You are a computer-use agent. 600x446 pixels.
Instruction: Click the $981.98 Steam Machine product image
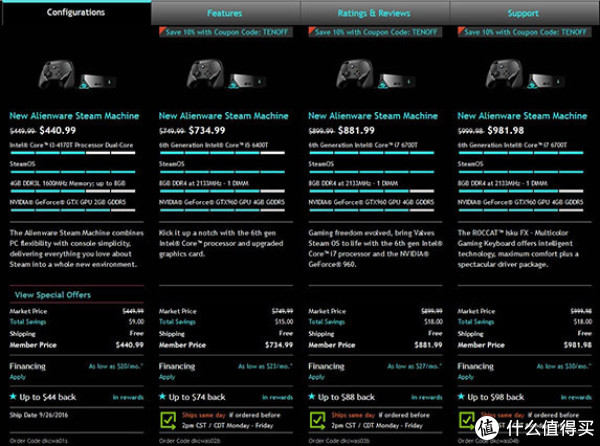point(525,75)
